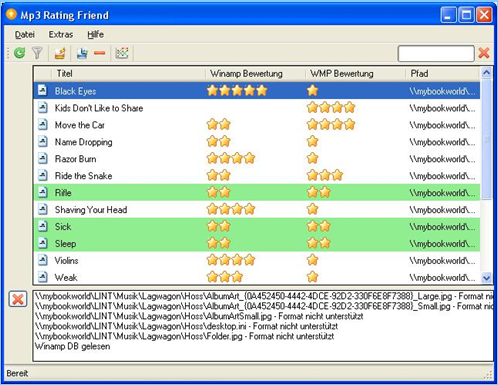The image size is (498, 385).
Task: Click Black Eyes Winamp five-star rating
Action: pos(237,90)
